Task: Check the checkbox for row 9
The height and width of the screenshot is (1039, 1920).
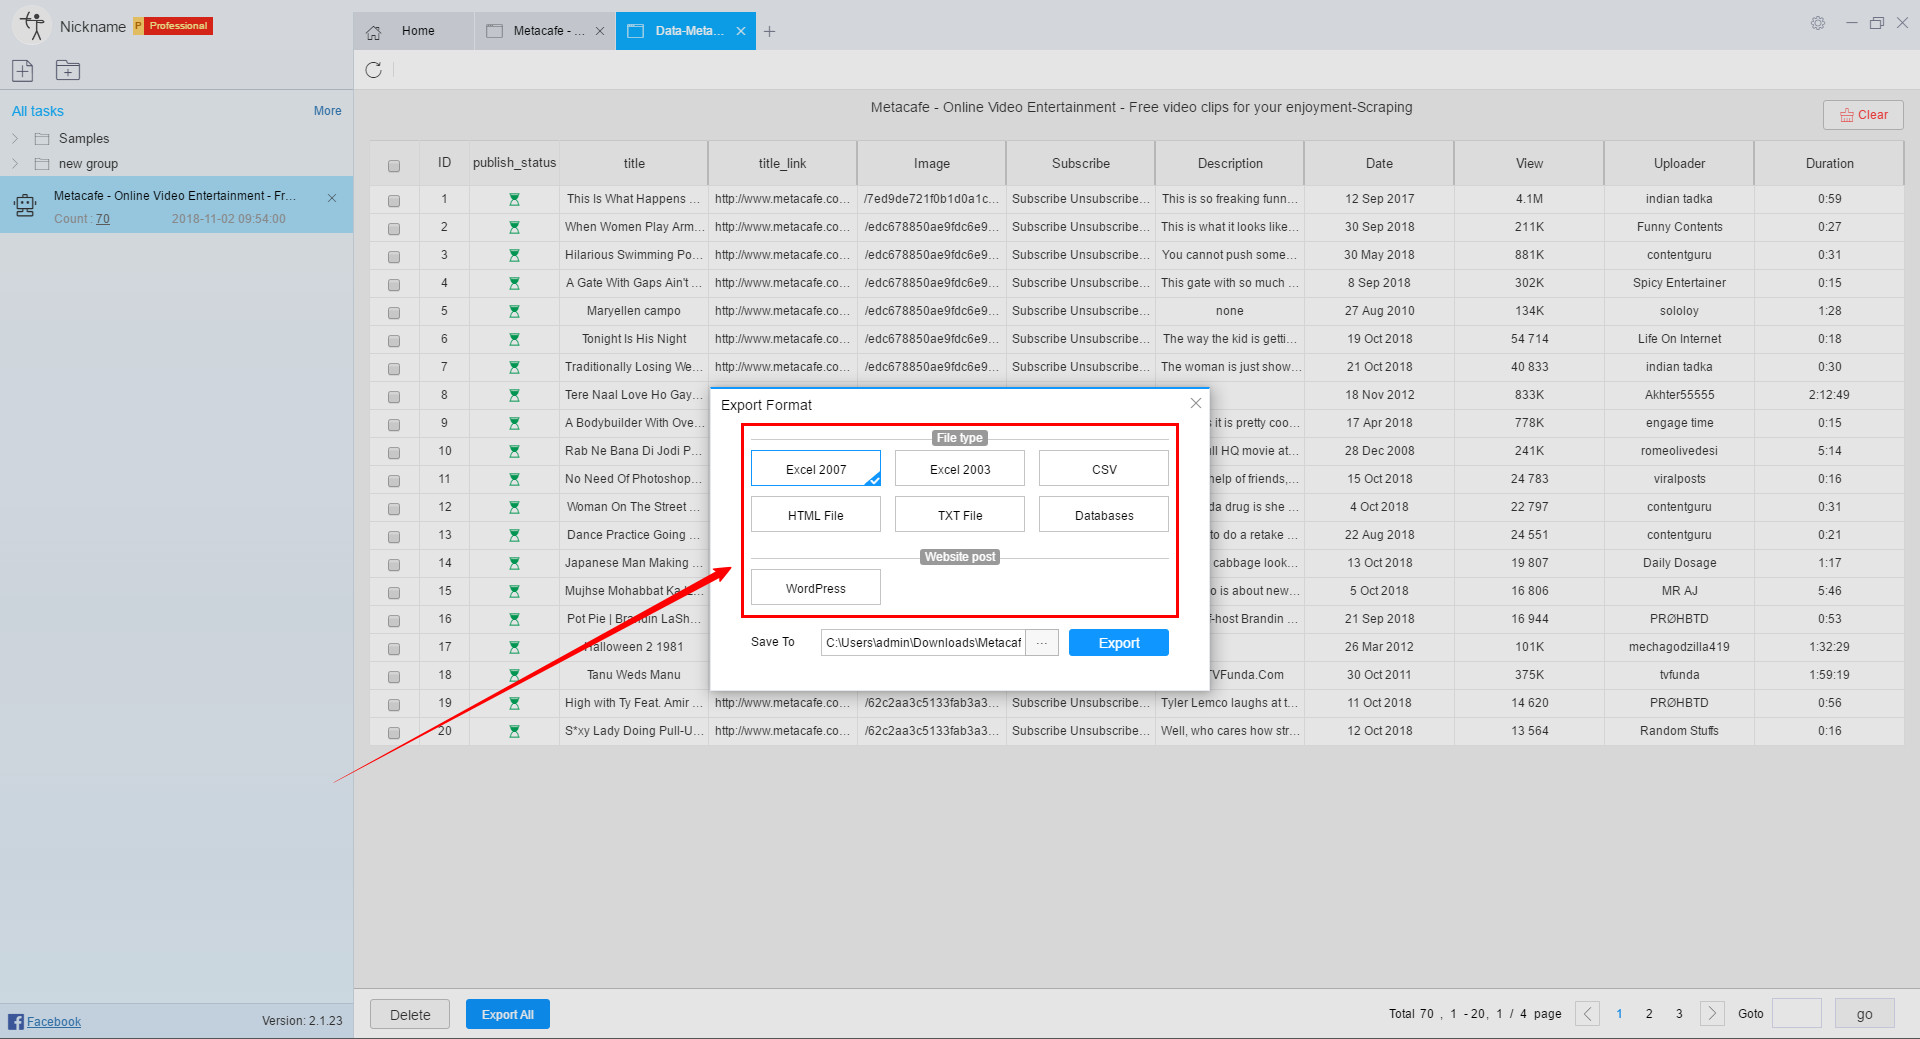Action: (x=394, y=425)
